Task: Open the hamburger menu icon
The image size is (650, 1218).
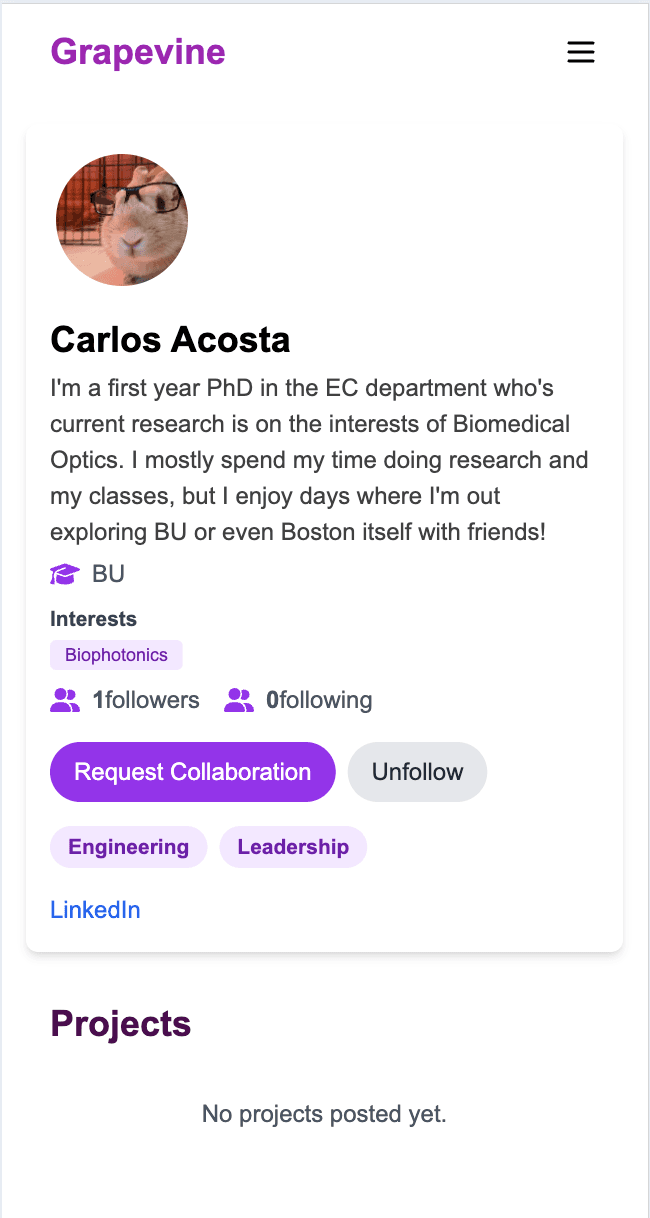Action: point(581,52)
